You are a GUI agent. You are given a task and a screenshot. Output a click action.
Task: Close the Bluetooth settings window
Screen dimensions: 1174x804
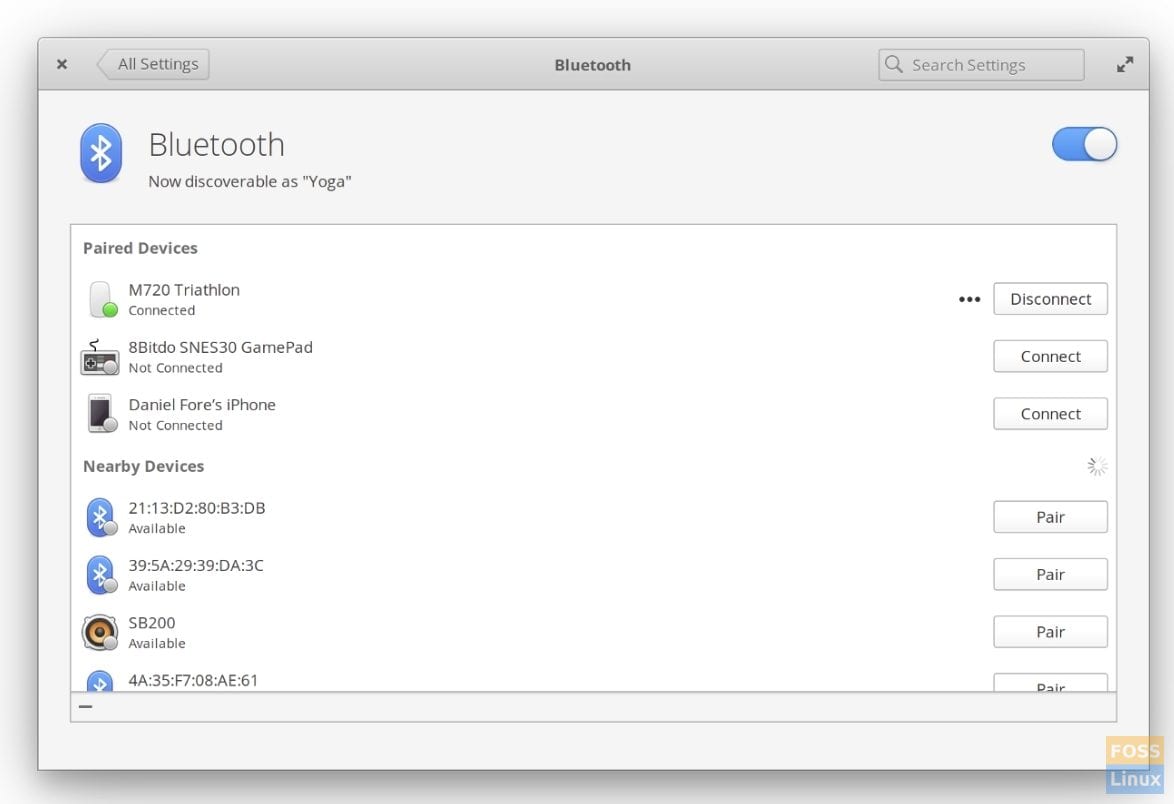pyautogui.click(x=62, y=64)
